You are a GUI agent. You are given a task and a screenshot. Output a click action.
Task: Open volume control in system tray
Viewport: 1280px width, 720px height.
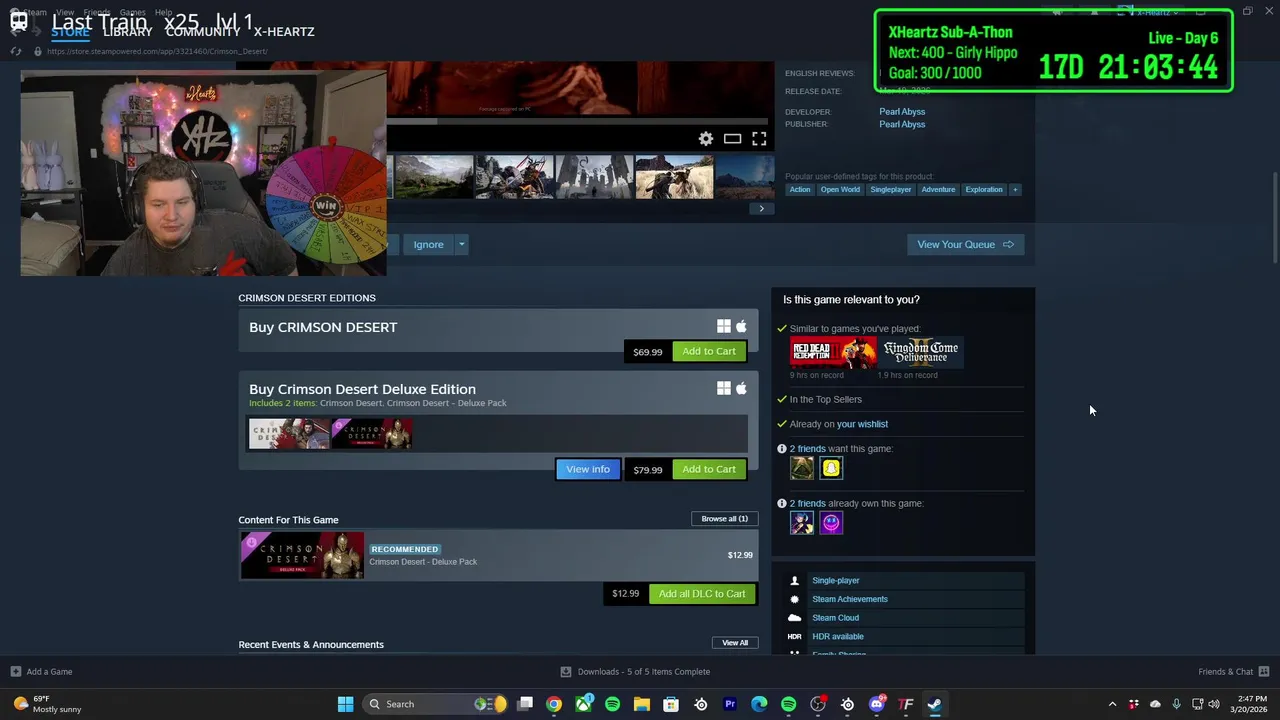[x=1214, y=704]
